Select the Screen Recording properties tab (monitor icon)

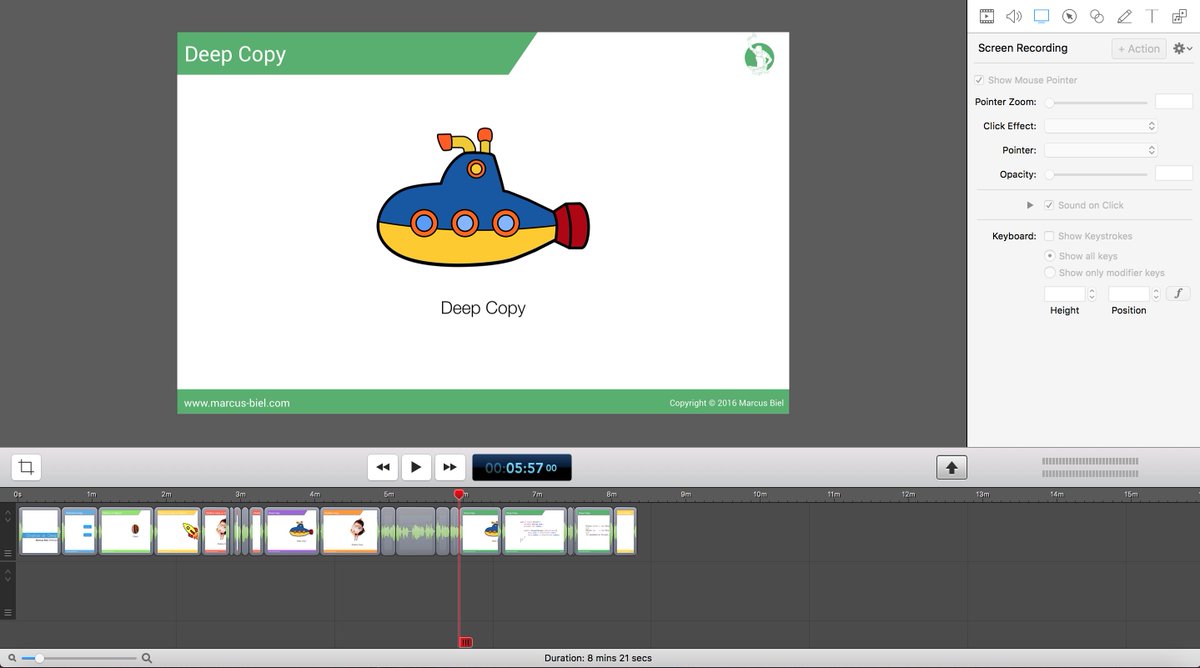point(1041,16)
